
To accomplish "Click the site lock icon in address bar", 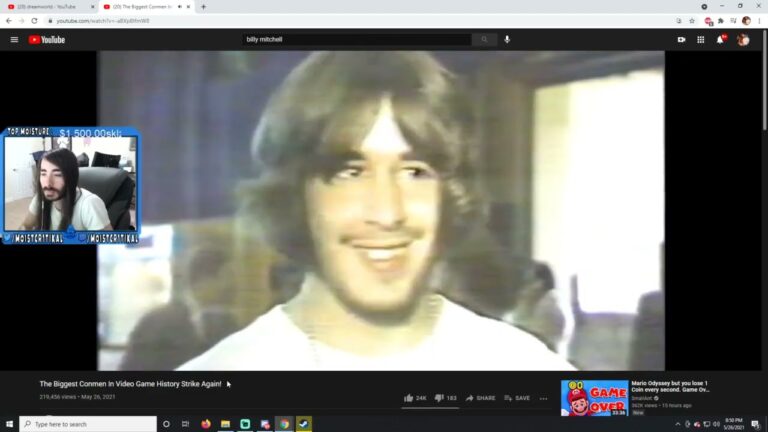I will click(x=50, y=21).
